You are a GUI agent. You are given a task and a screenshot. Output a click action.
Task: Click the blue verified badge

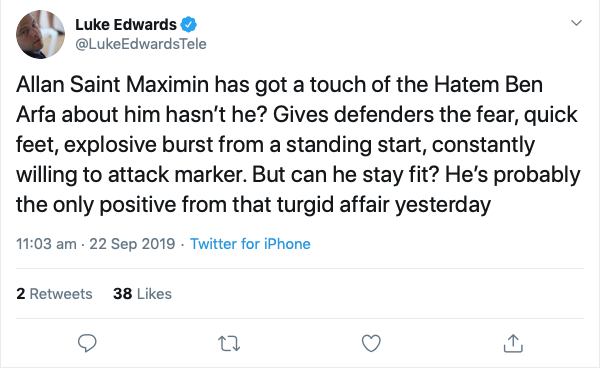tap(189, 25)
